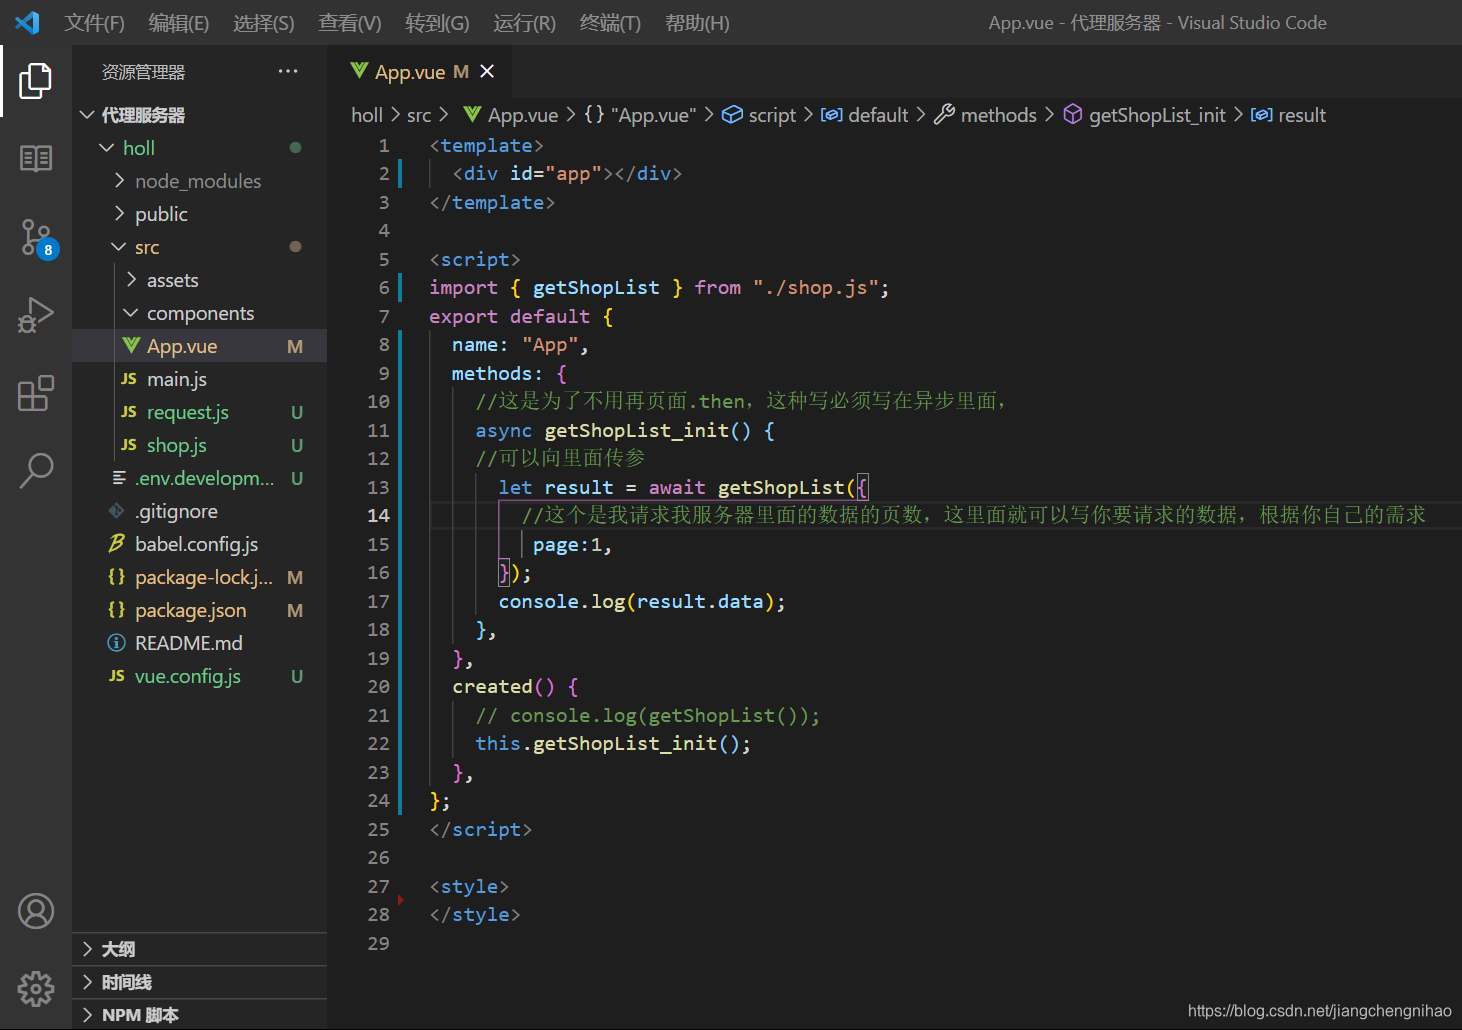Viewport: 1462px width, 1030px height.
Task: Click the src breadcrumb segment
Action: click(419, 115)
